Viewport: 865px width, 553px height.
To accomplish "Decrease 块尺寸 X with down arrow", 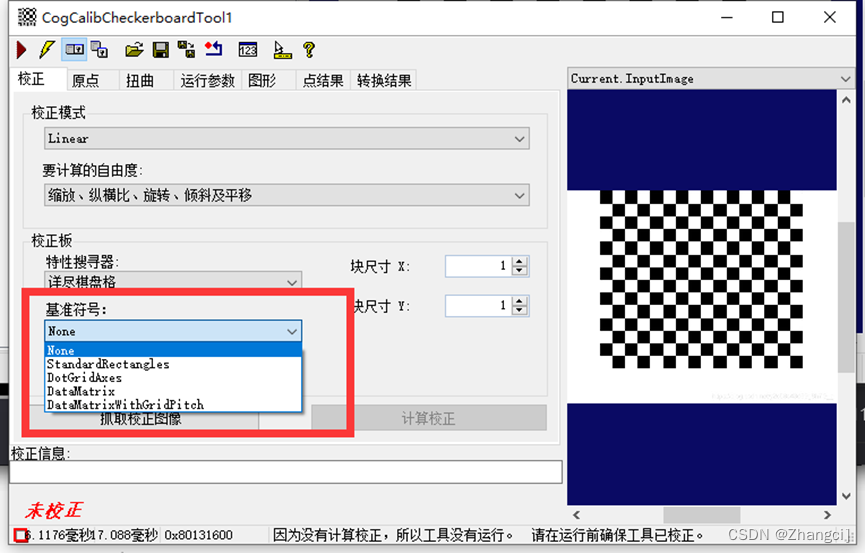I will pyautogui.click(x=519, y=270).
